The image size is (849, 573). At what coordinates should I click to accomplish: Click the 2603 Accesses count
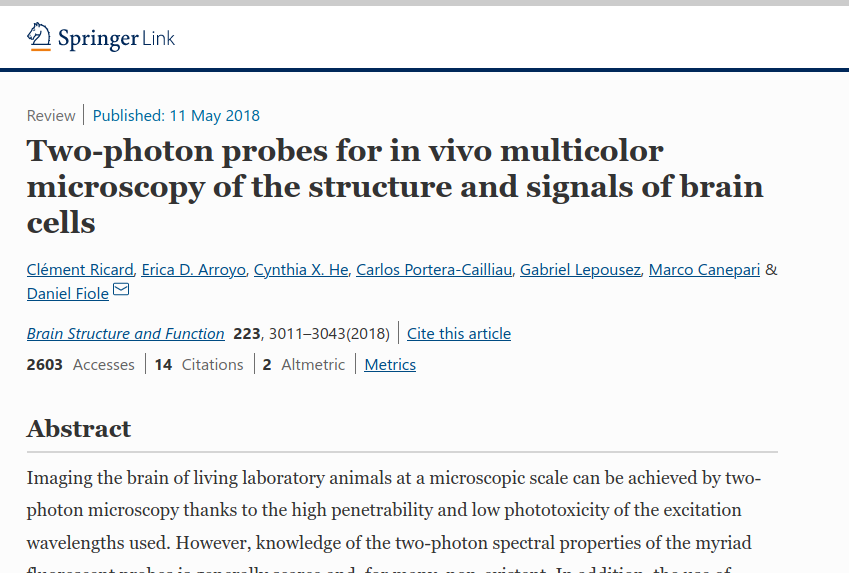(81, 364)
